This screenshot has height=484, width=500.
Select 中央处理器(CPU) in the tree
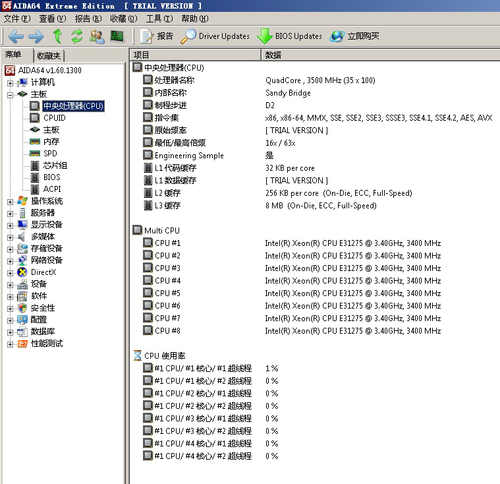(x=73, y=106)
